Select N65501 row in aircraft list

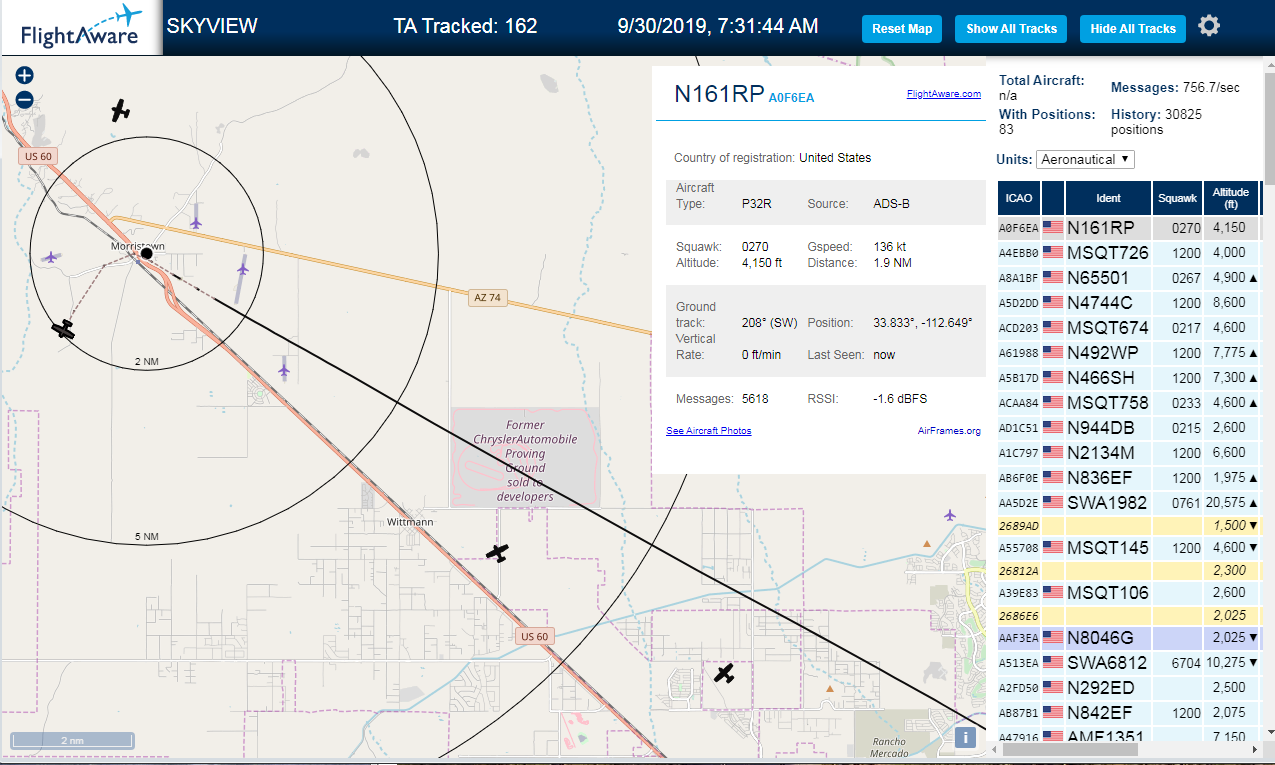point(1129,278)
